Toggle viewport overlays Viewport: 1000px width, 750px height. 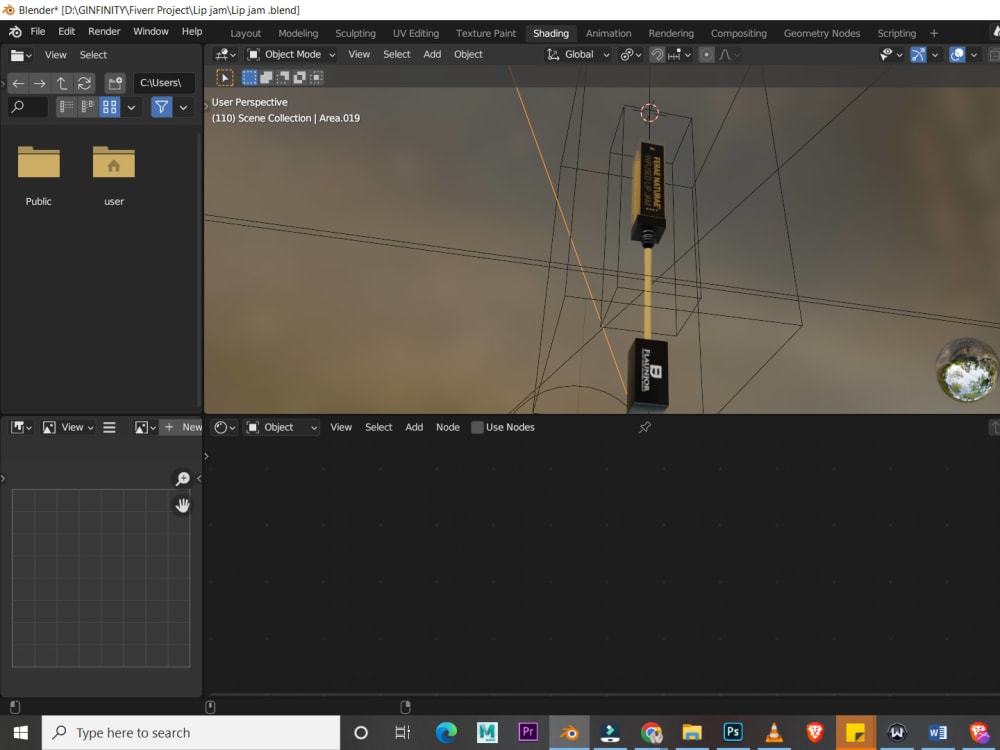957,55
